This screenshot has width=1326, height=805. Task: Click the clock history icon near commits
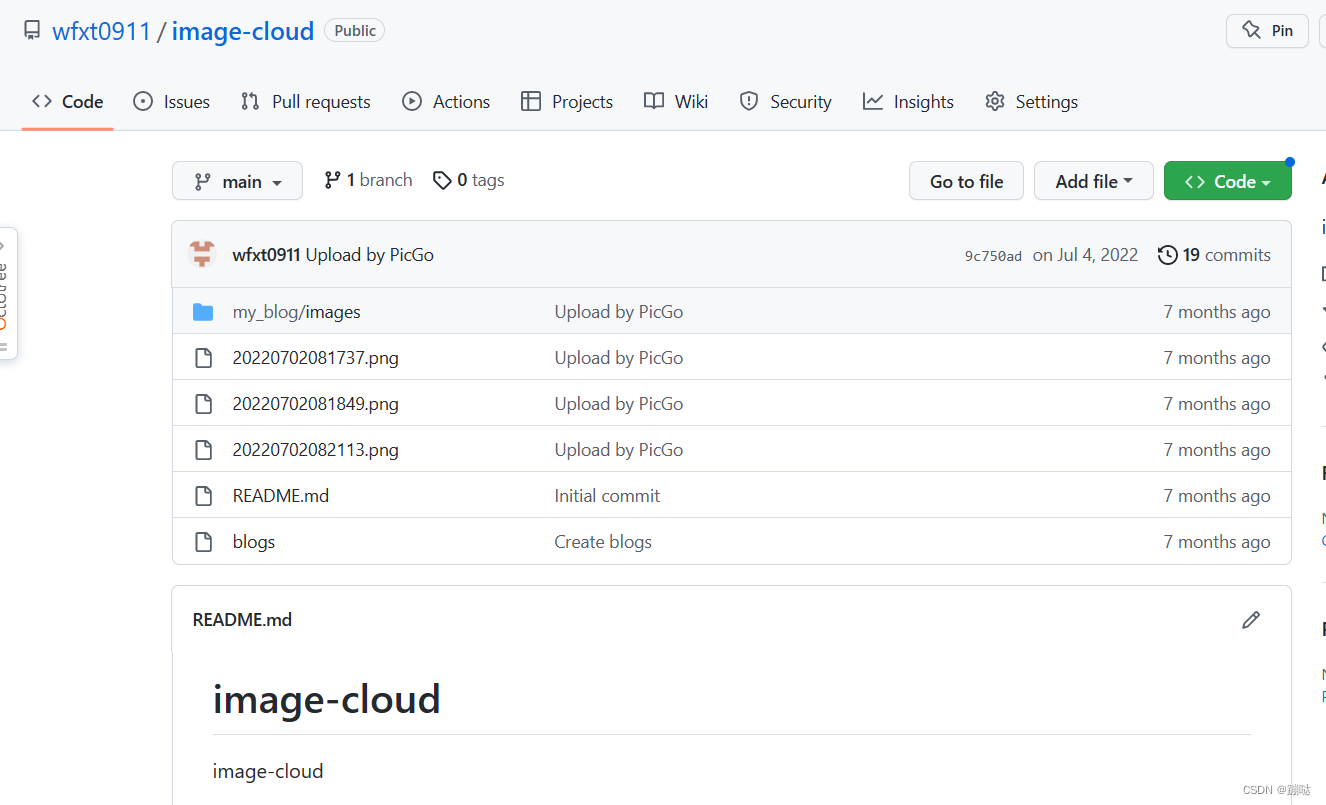point(1167,255)
